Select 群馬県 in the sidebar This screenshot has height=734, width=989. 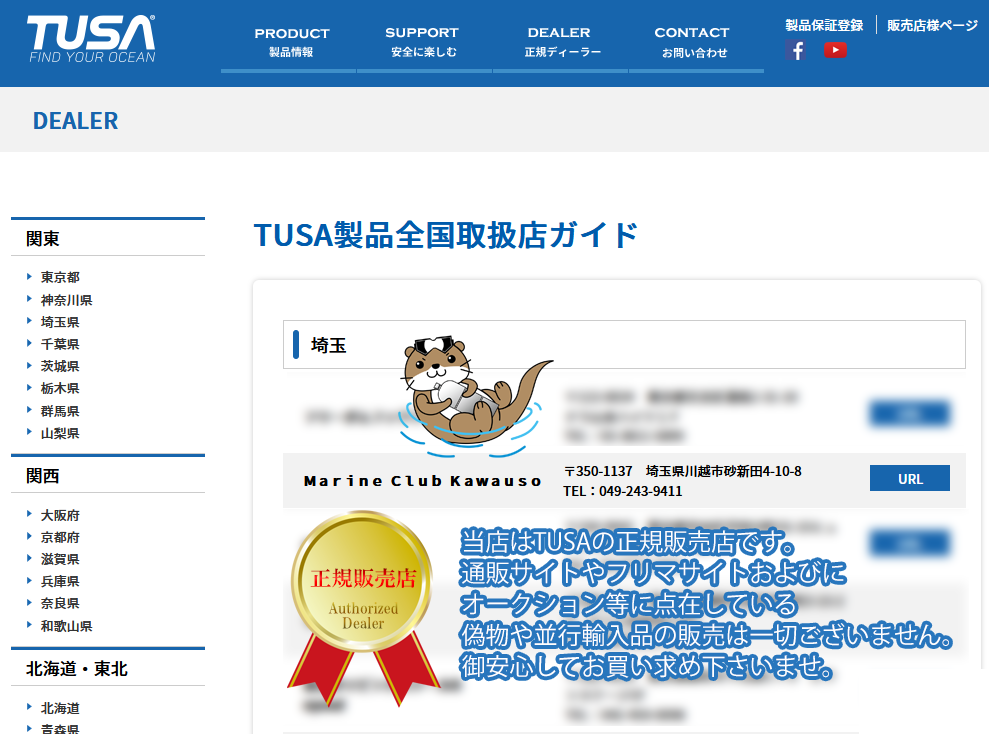point(60,411)
